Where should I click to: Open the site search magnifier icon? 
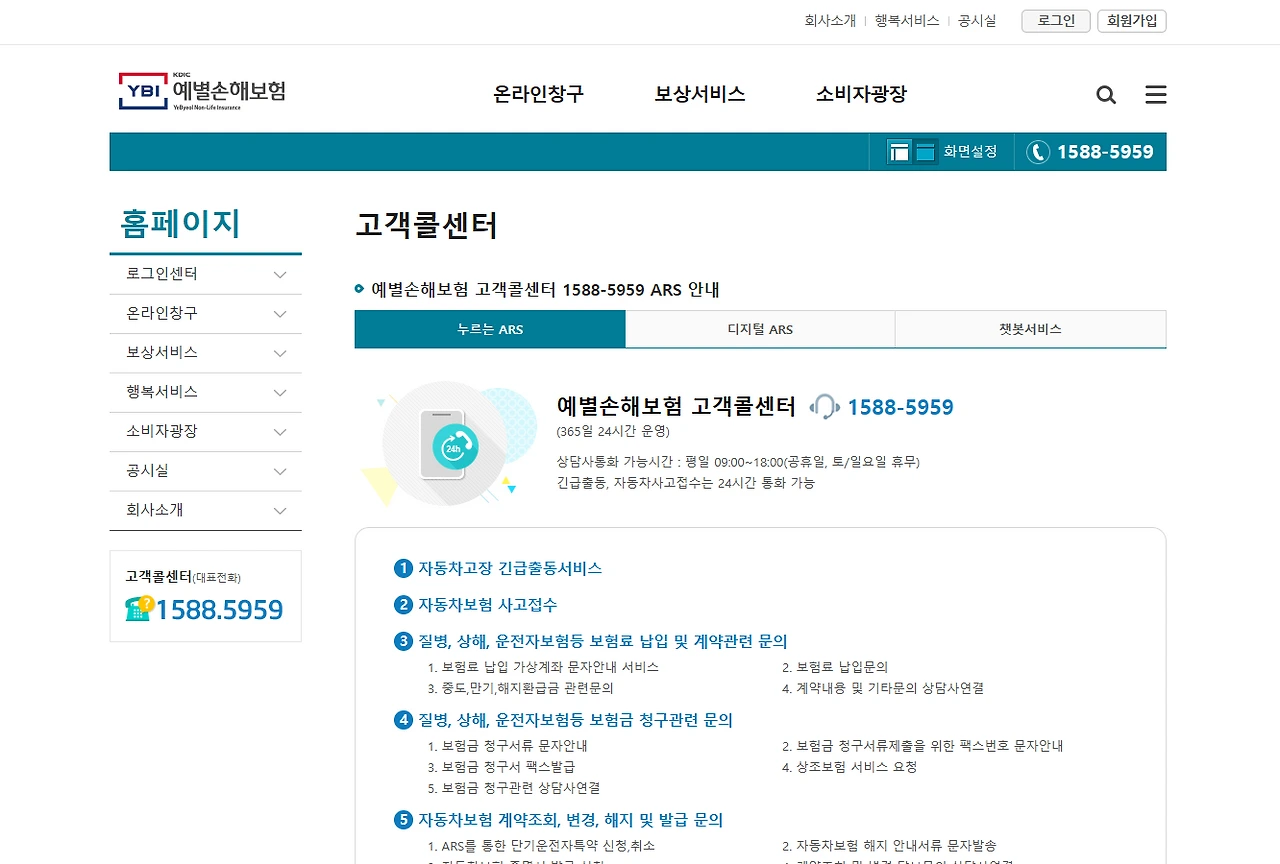(1106, 95)
